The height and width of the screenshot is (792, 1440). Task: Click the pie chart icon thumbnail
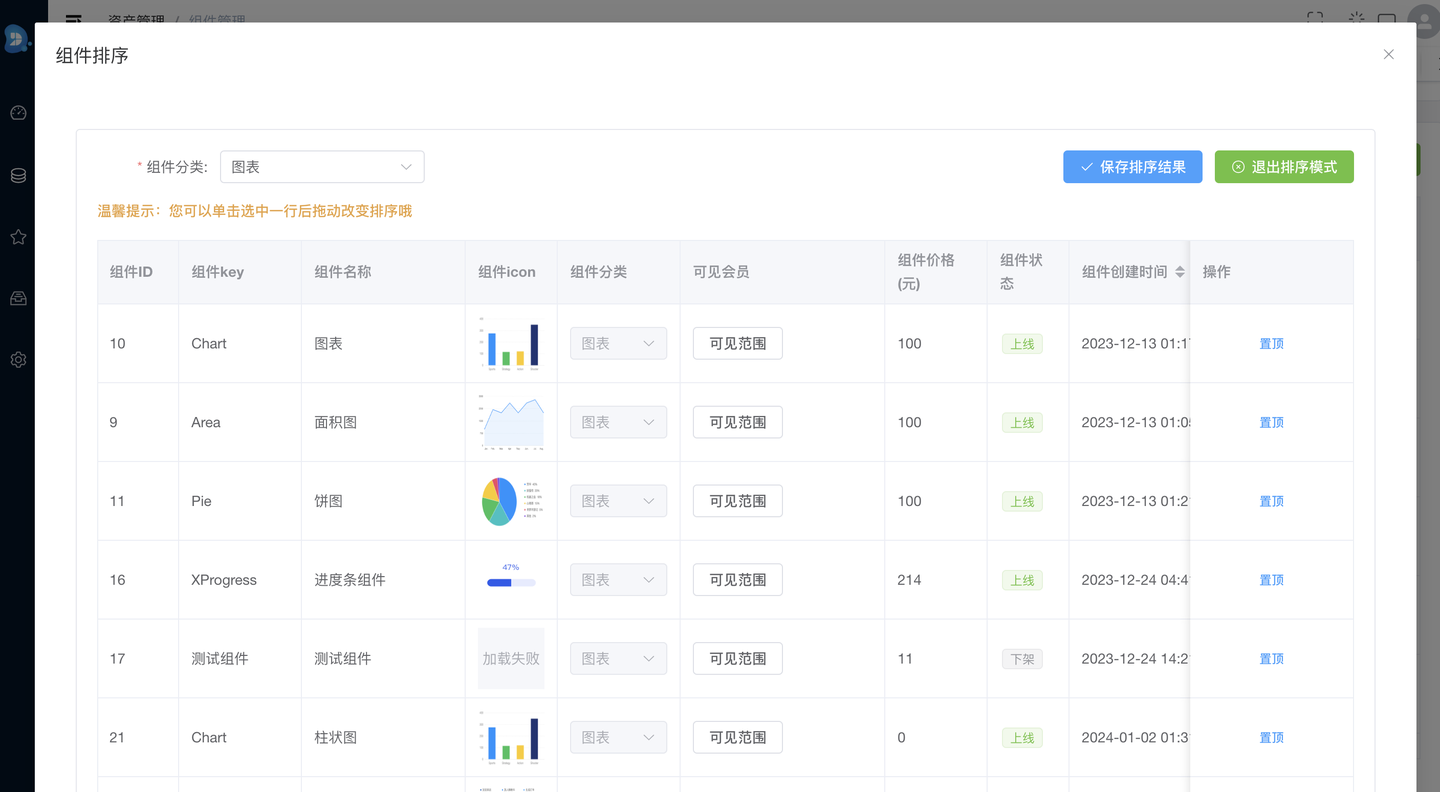[510, 501]
